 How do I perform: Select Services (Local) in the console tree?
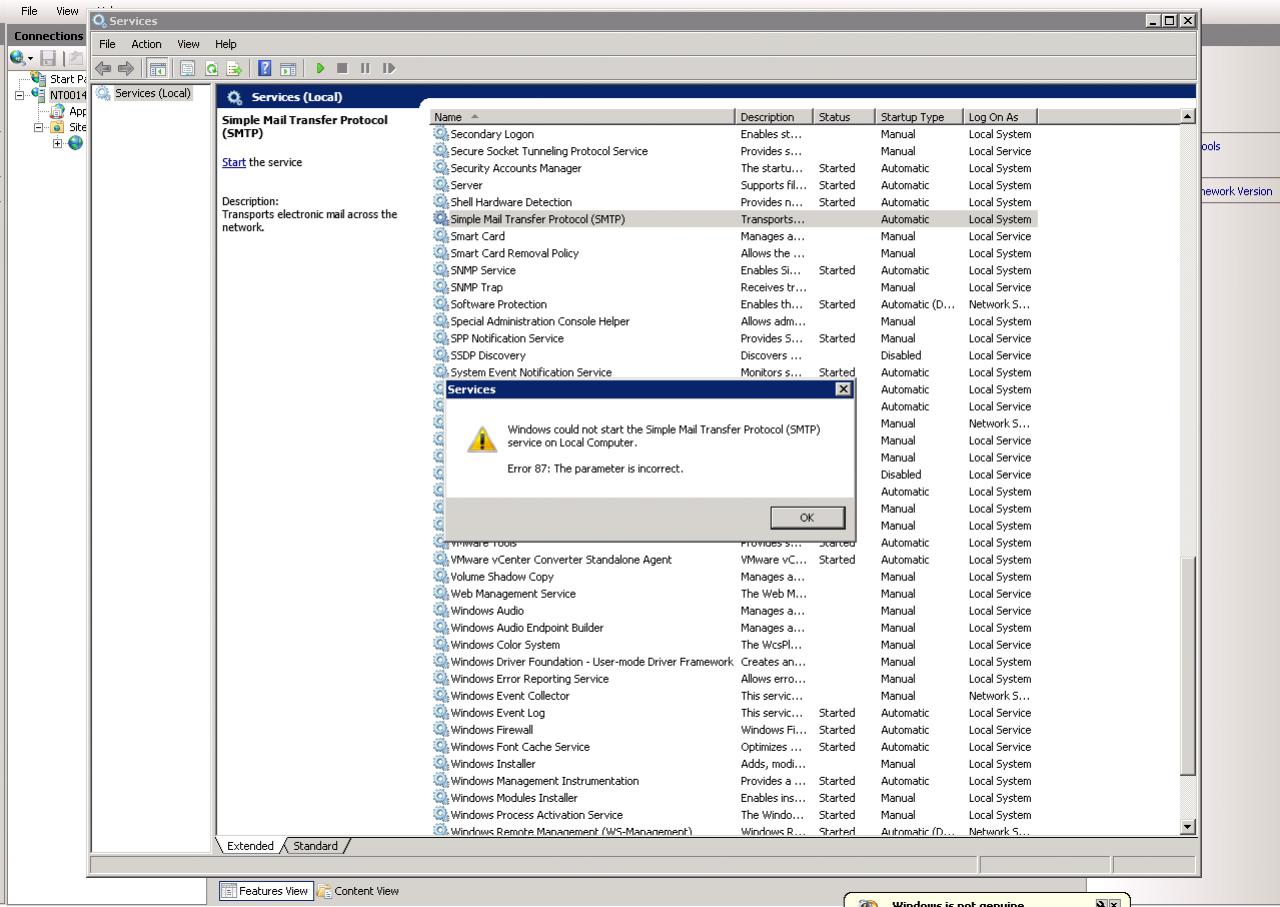click(x=152, y=93)
